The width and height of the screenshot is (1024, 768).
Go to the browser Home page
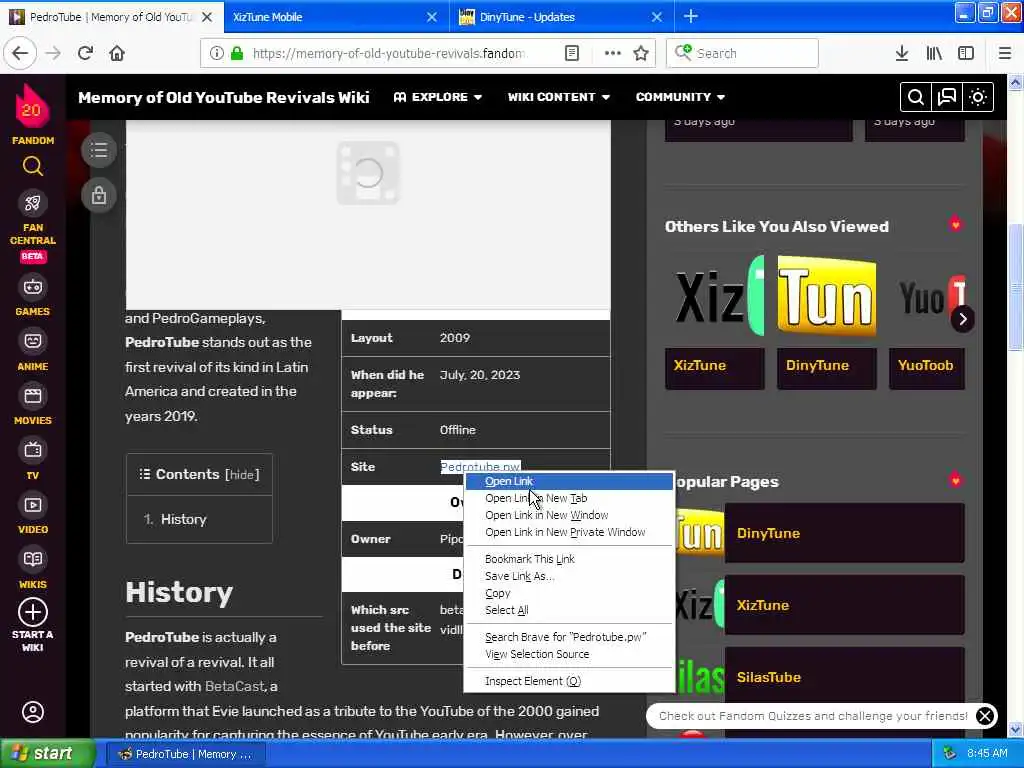click(117, 53)
